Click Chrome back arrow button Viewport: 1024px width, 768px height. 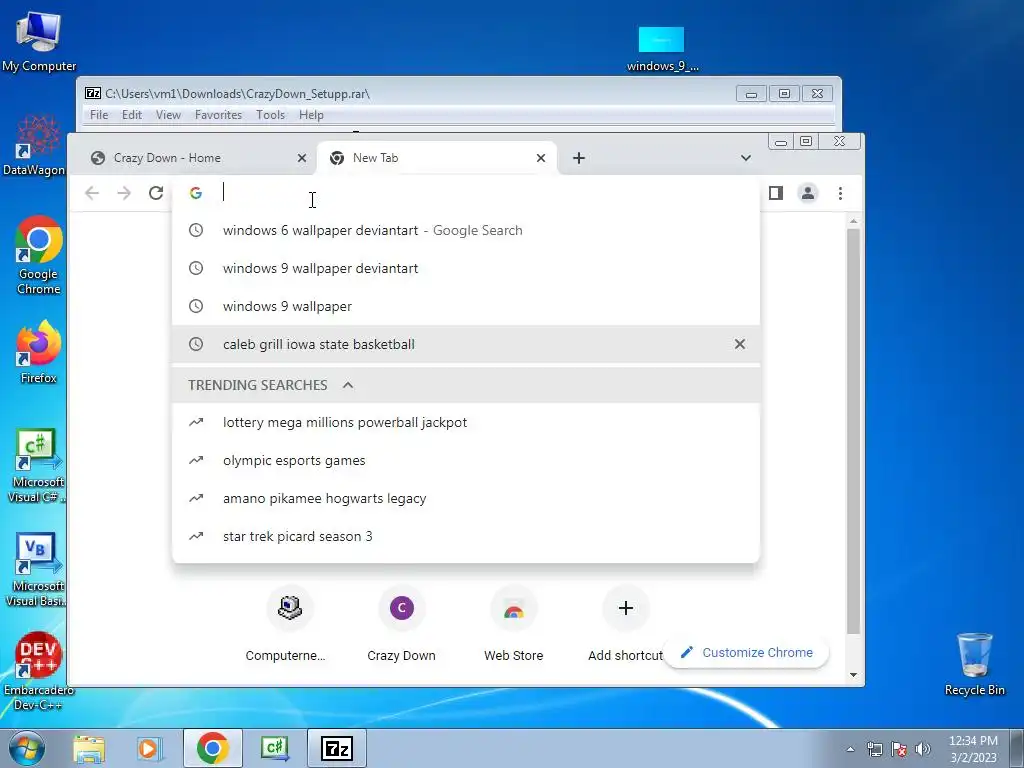point(92,193)
